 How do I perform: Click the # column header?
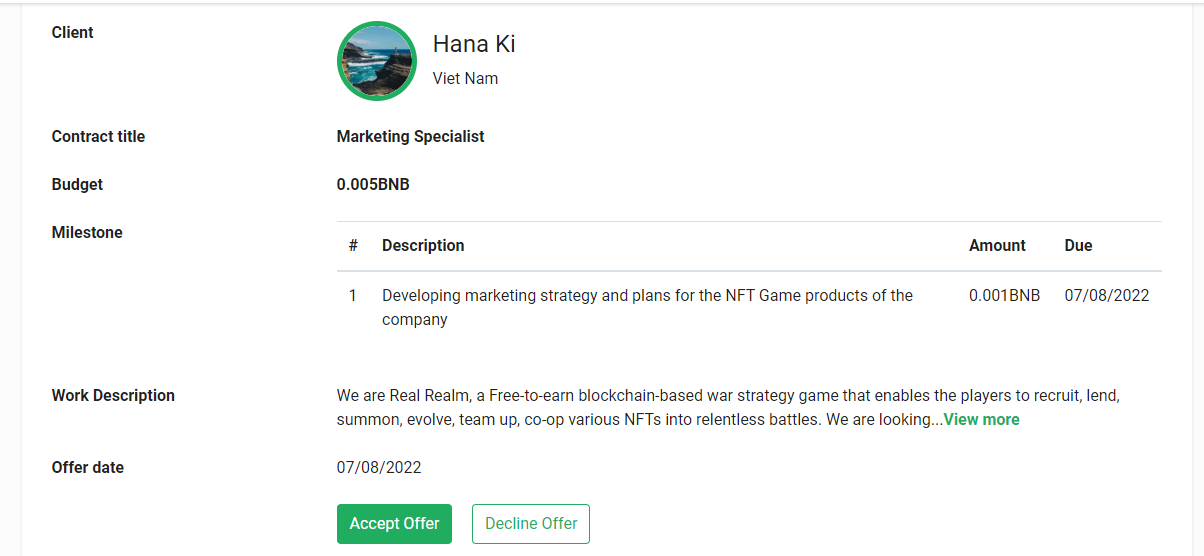coord(353,246)
